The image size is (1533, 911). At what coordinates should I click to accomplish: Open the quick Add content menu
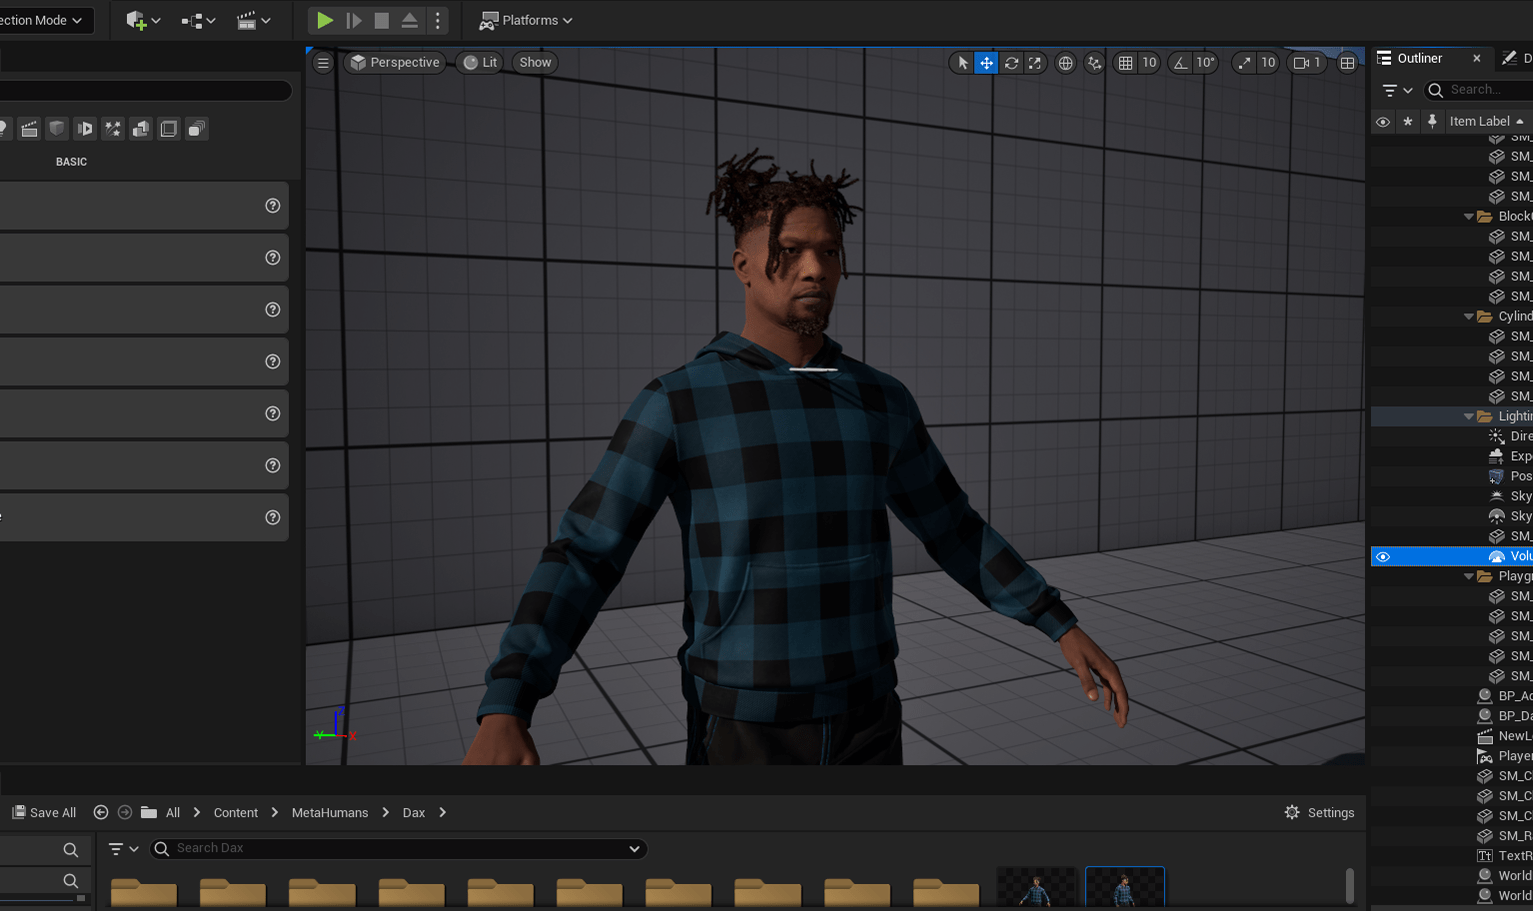pos(143,20)
